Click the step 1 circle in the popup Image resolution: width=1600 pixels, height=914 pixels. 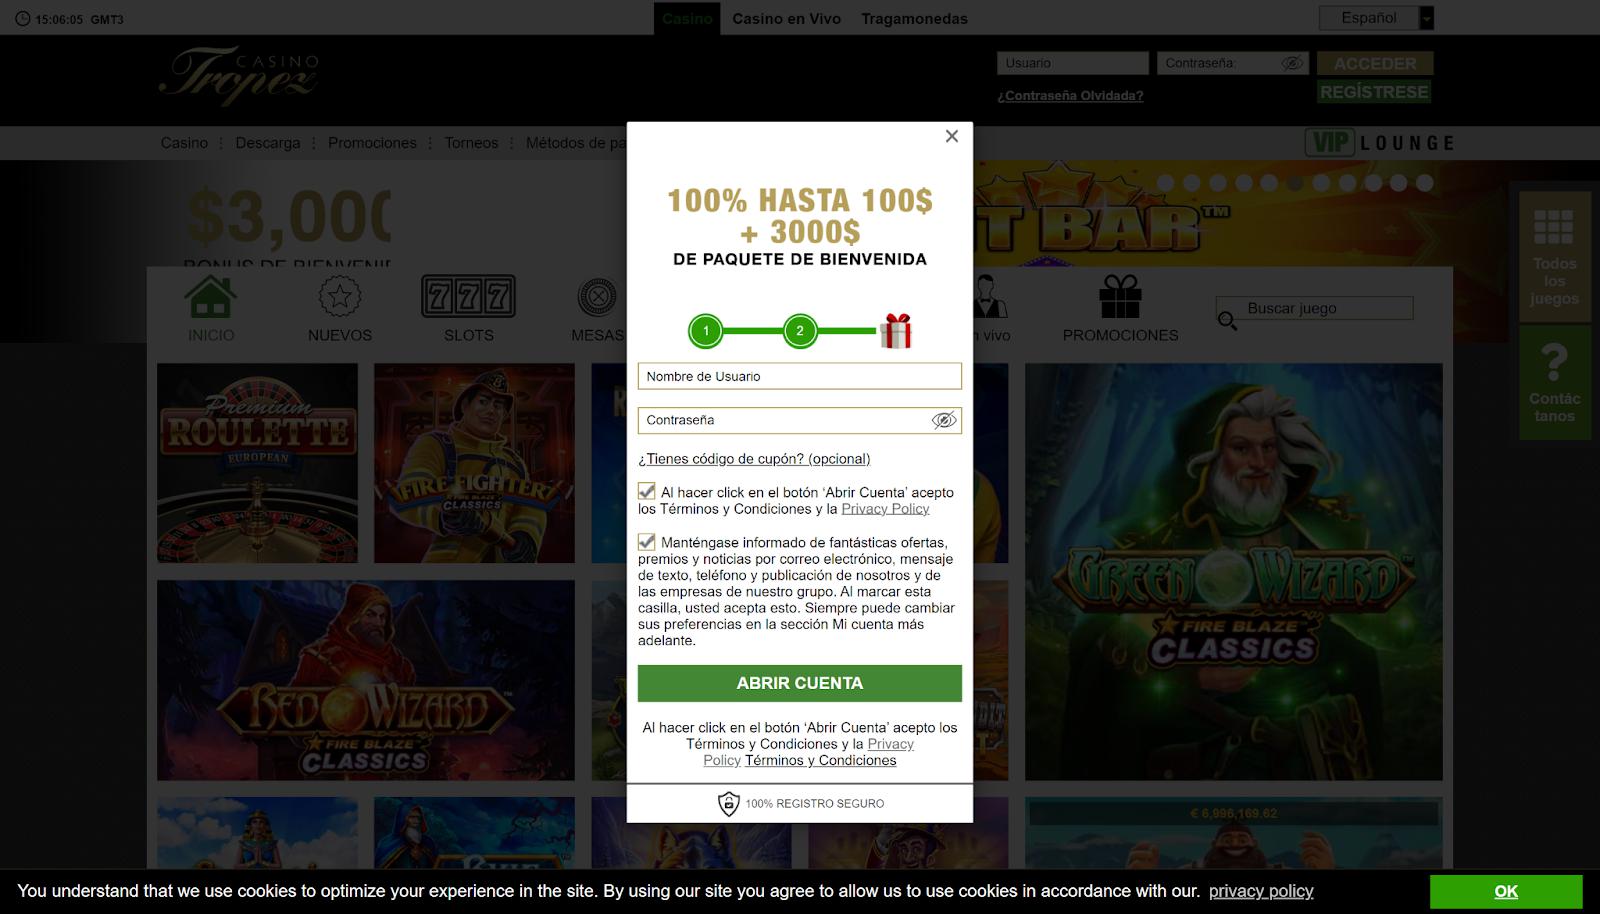(706, 331)
